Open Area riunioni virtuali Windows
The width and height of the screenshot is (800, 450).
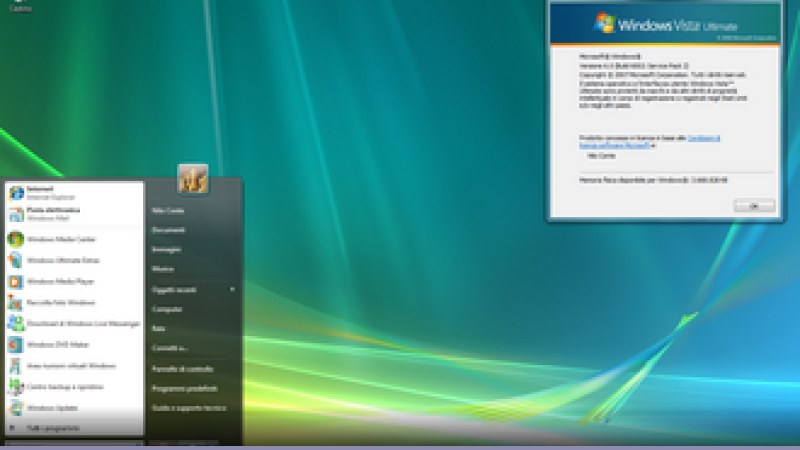[74, 366]
